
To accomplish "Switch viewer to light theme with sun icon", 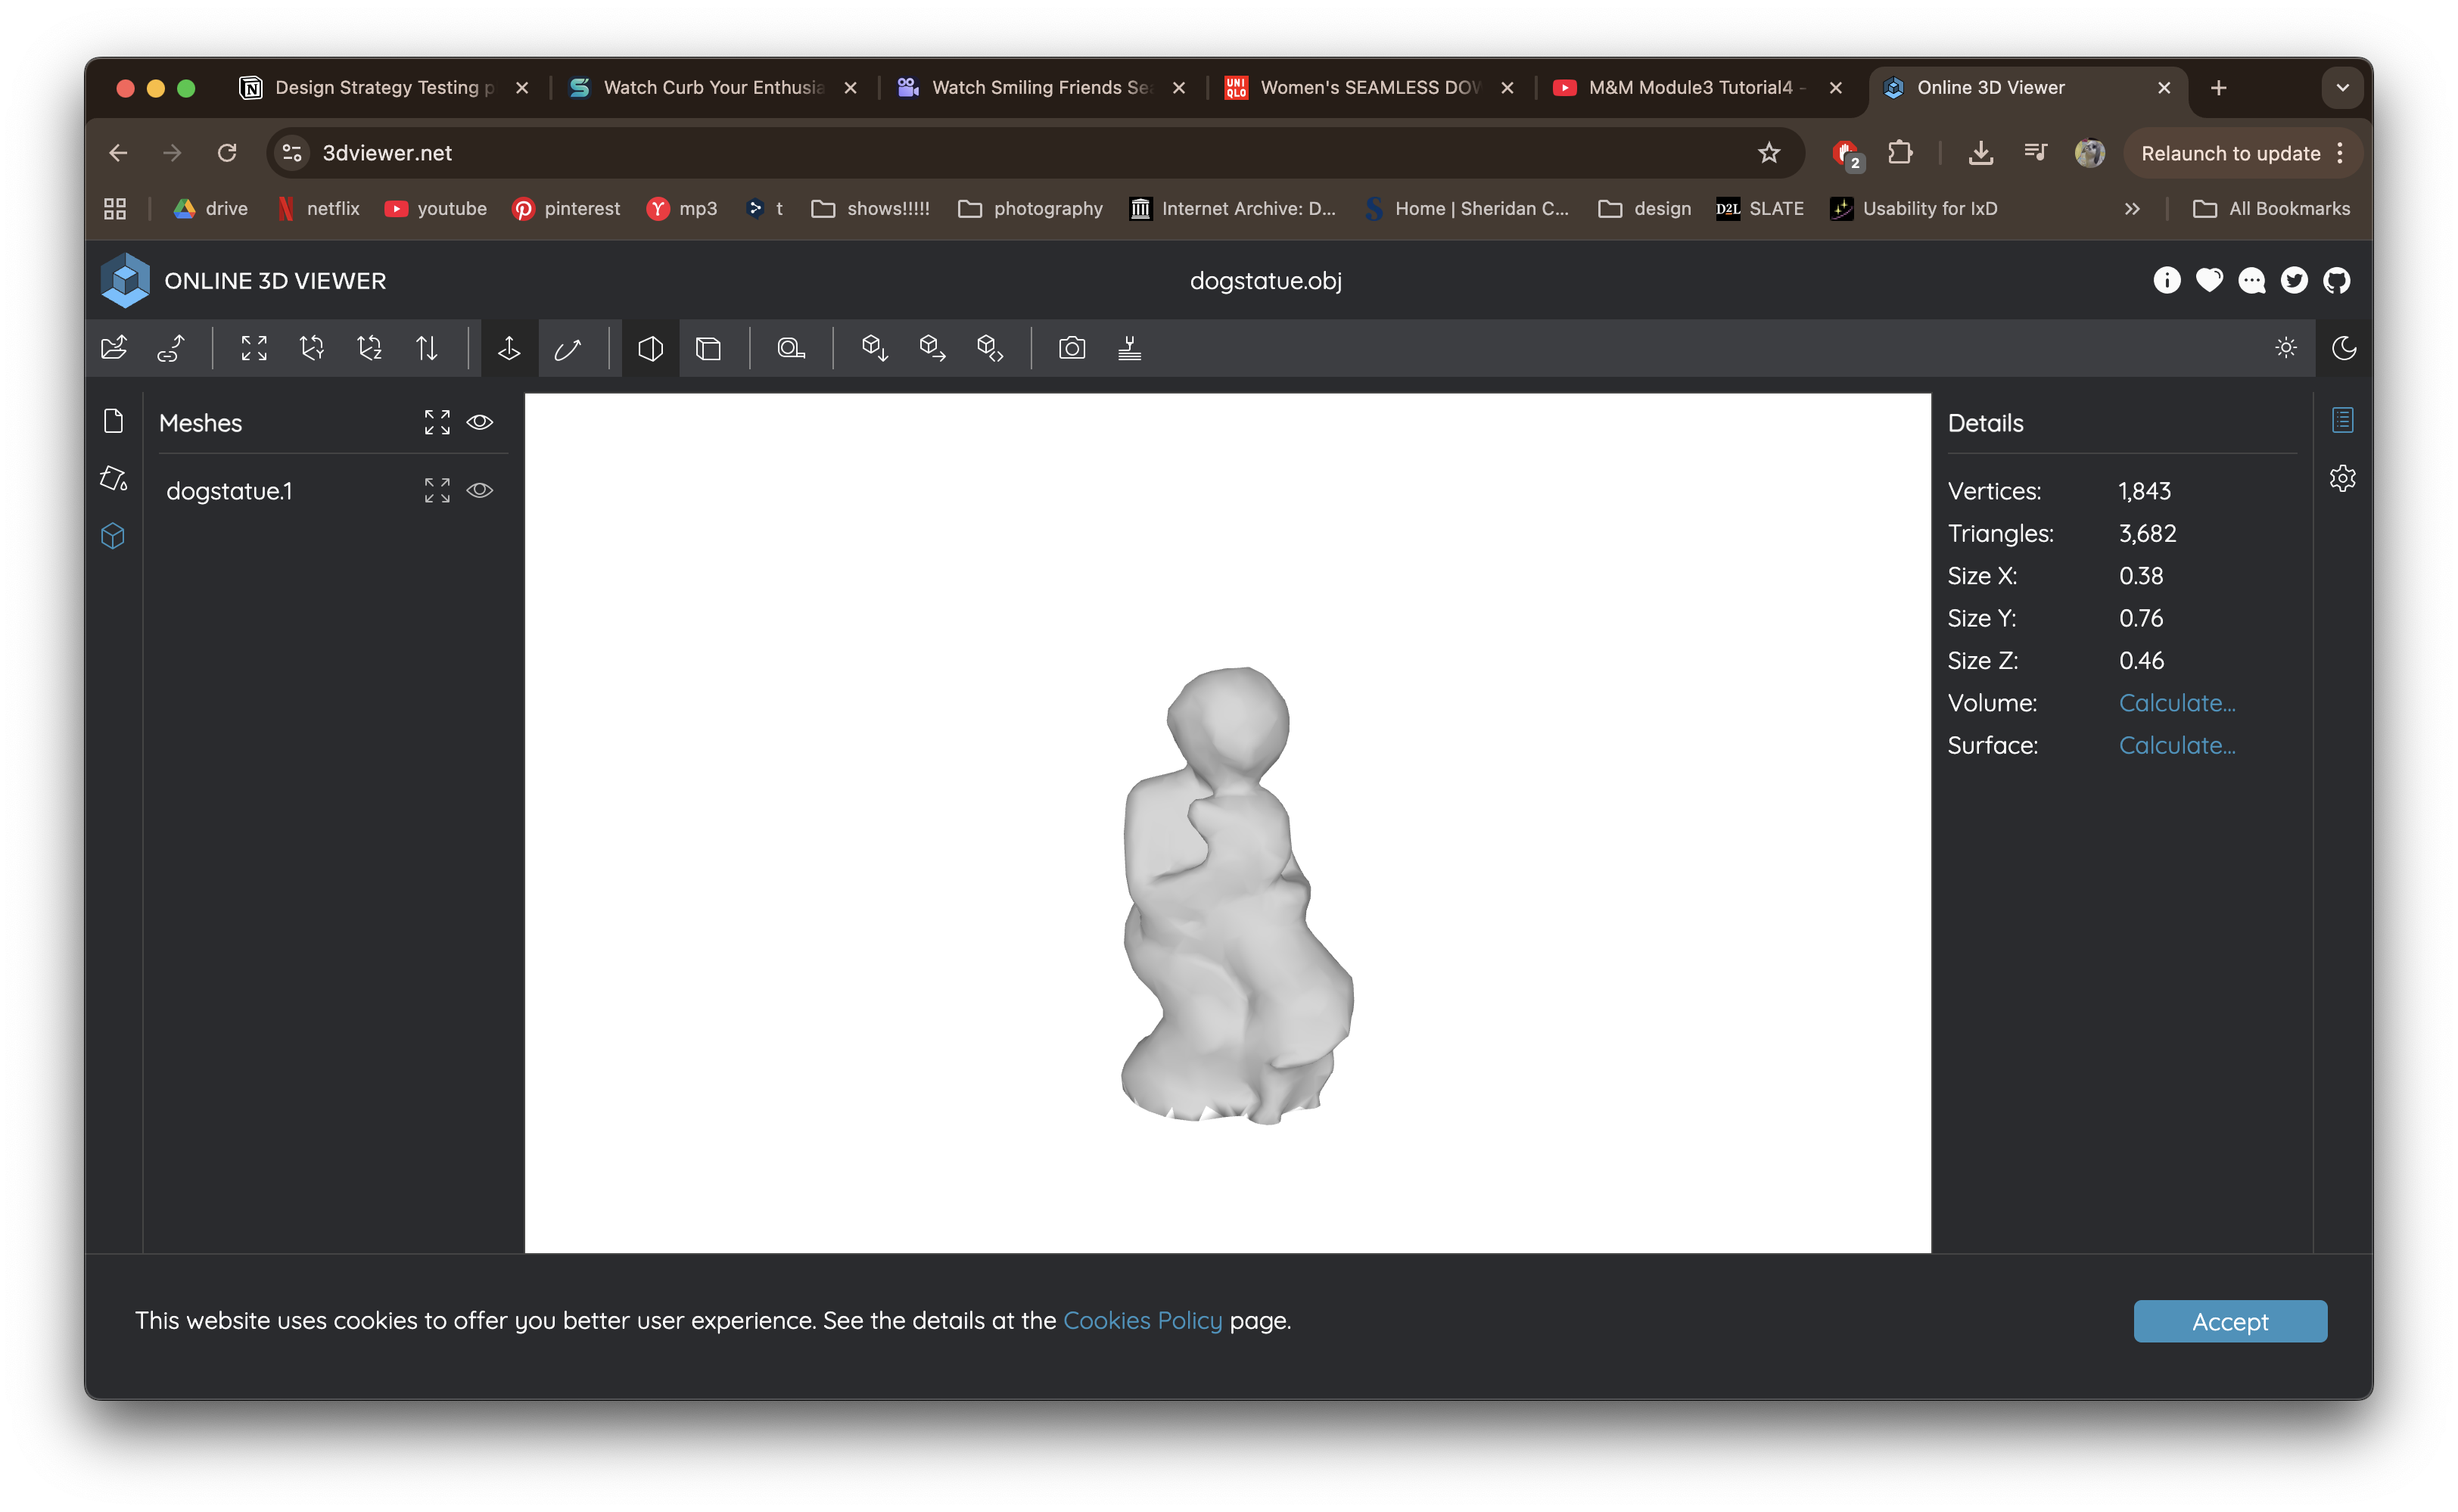I will [2286, 348].
